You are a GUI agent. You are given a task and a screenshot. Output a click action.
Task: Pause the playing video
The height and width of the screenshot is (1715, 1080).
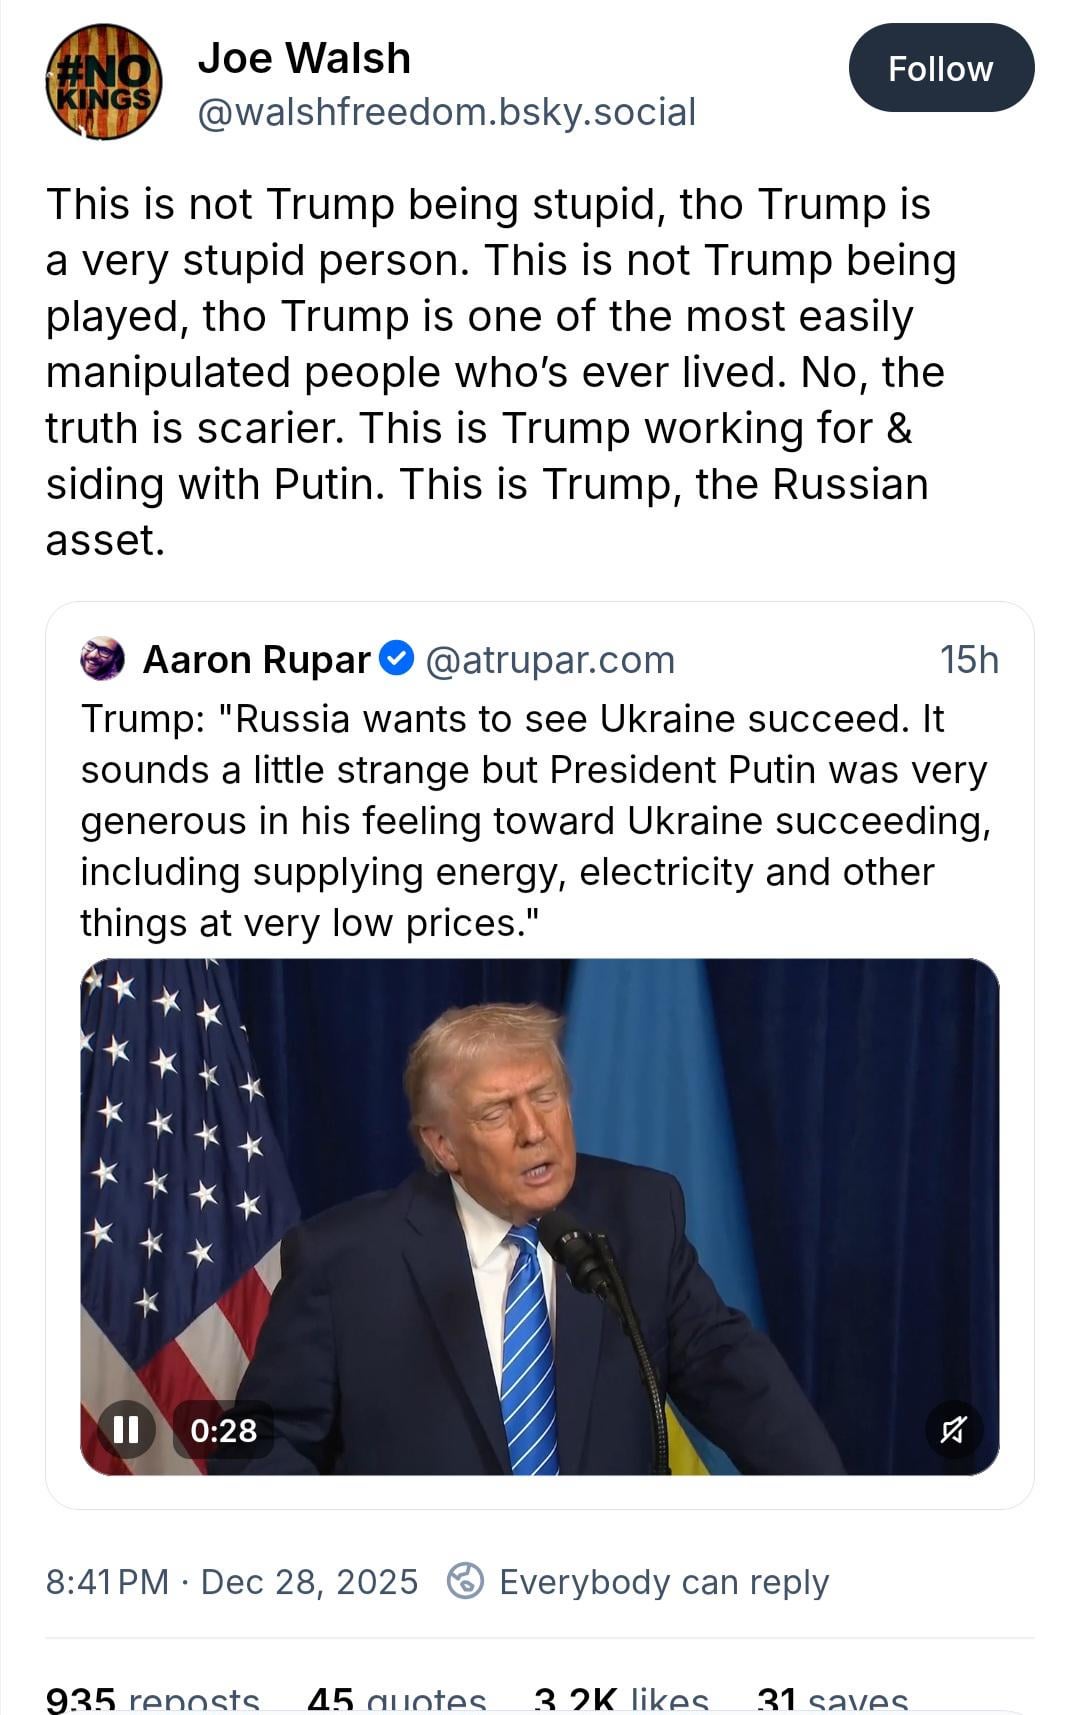(126, 1430)
